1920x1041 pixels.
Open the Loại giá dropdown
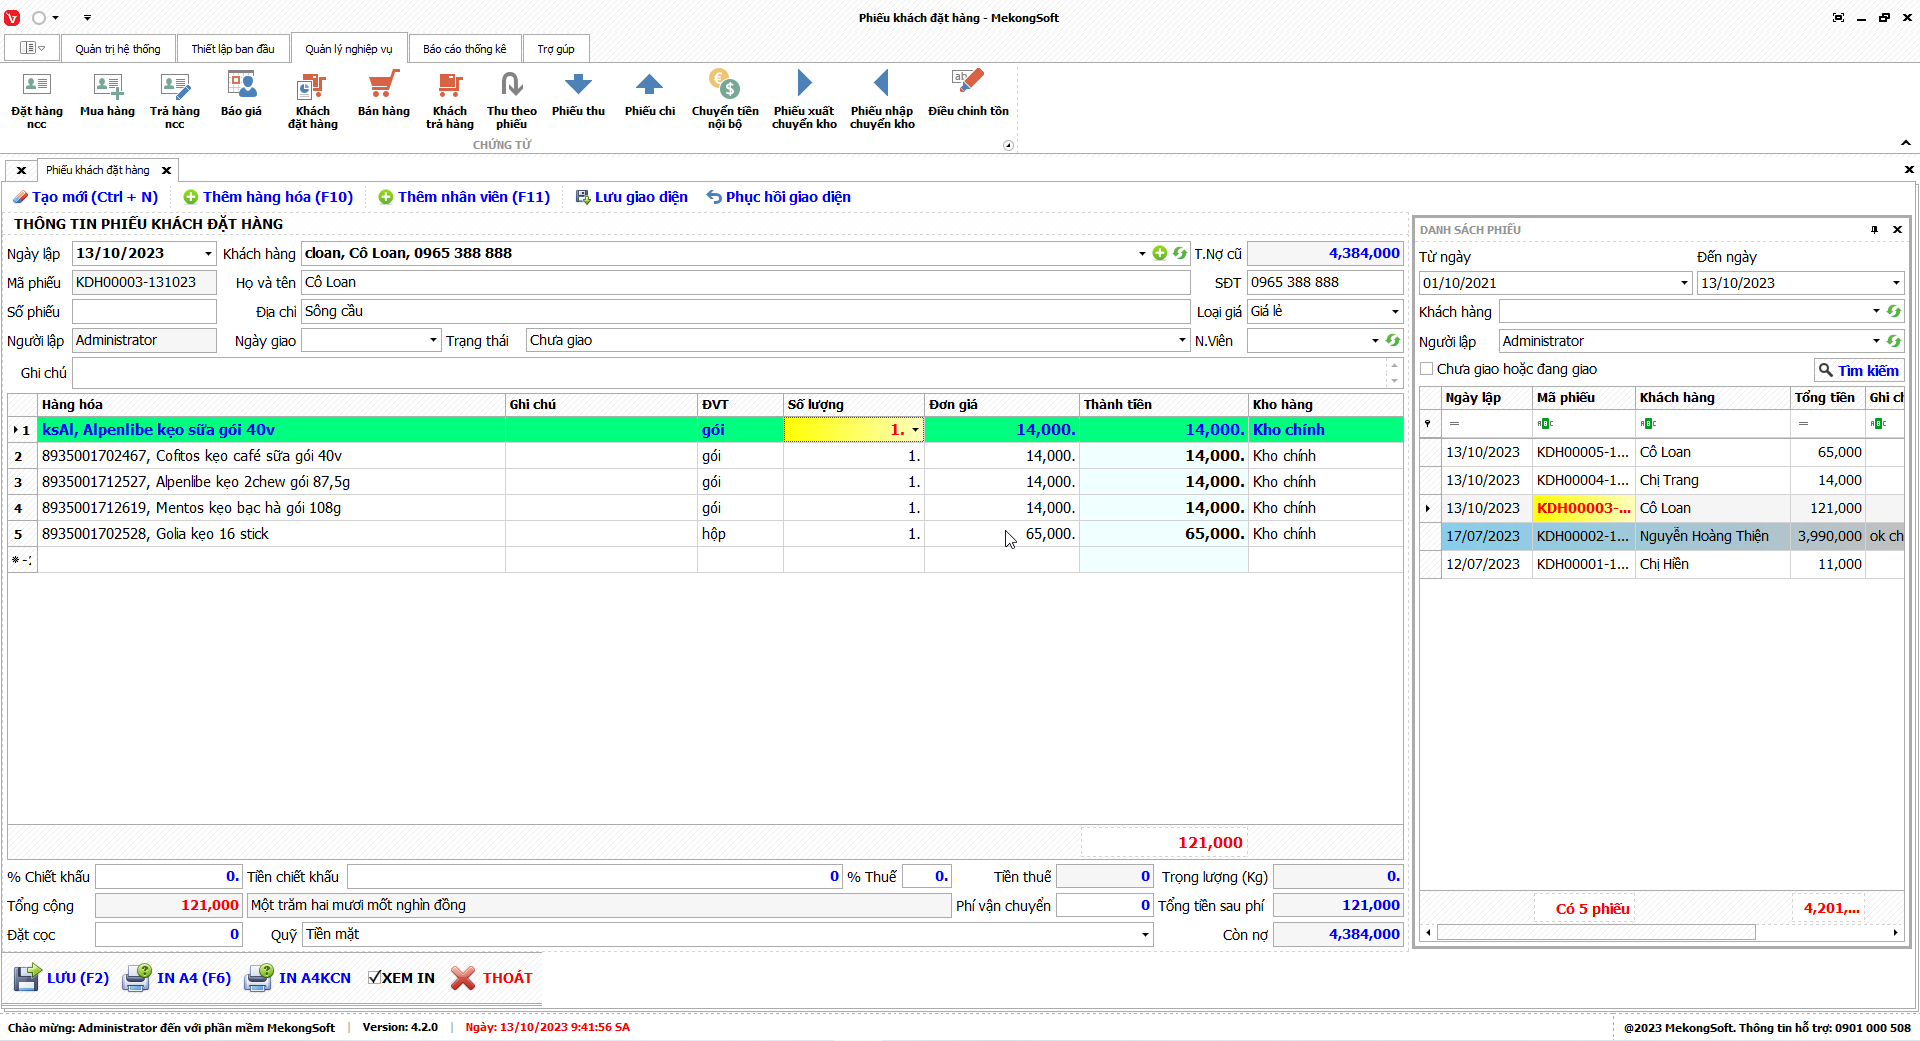(1395, 312)
